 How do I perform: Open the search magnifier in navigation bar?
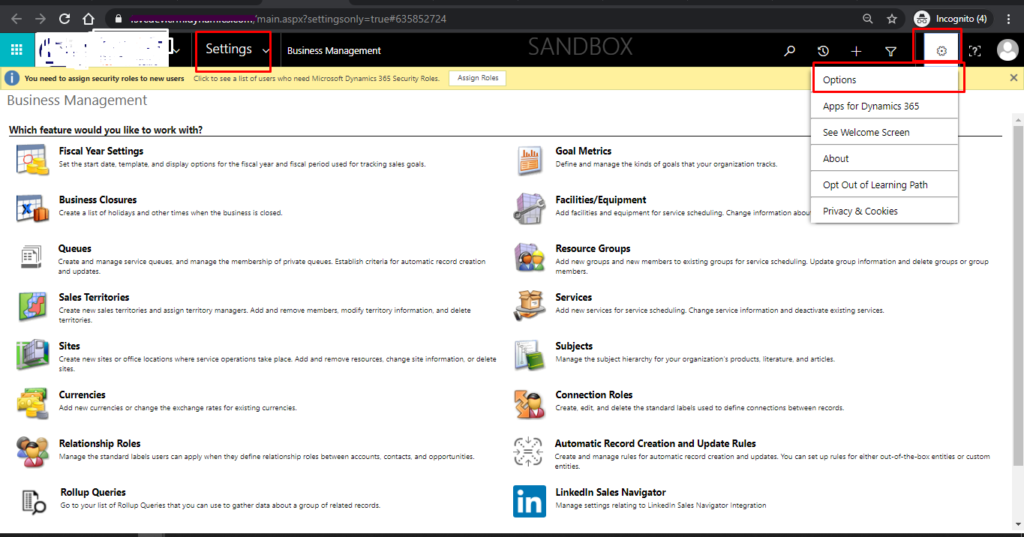(790, 50)
